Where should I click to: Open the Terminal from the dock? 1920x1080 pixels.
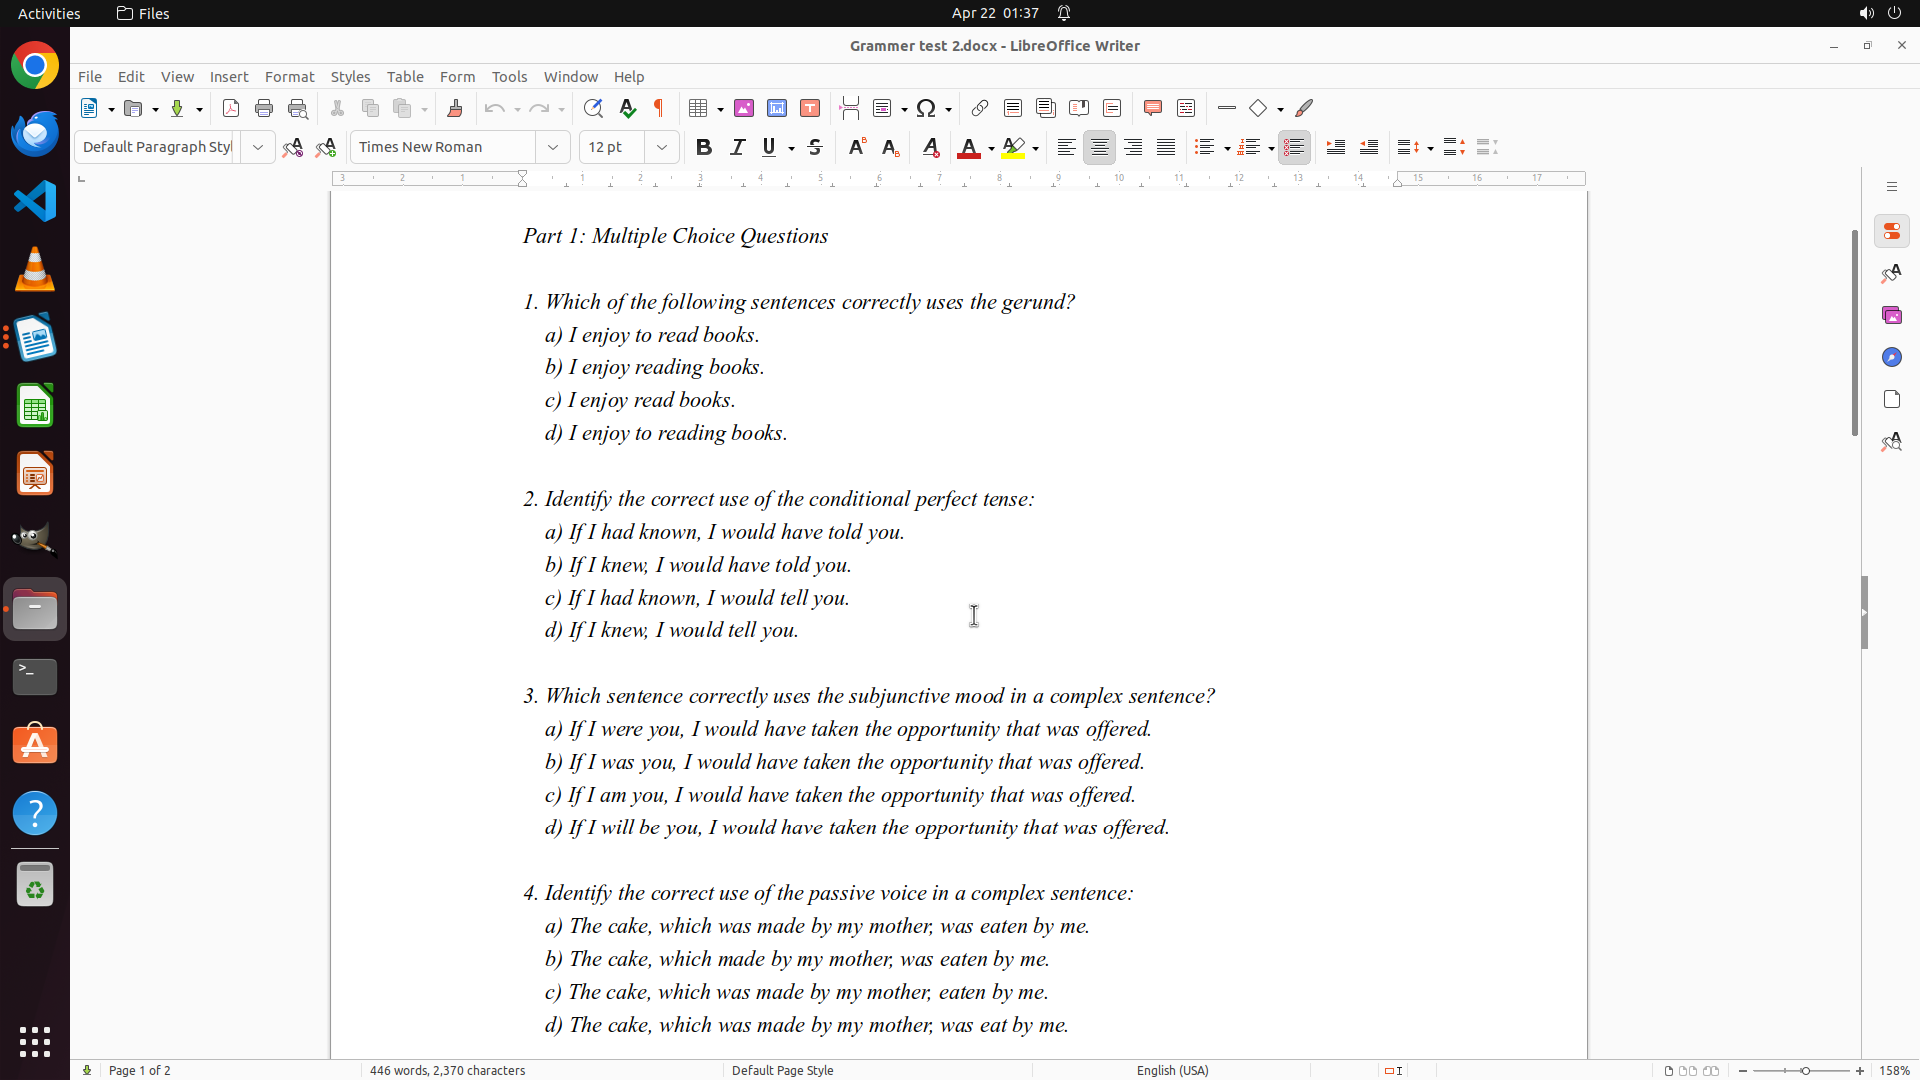tap(35, 677)
